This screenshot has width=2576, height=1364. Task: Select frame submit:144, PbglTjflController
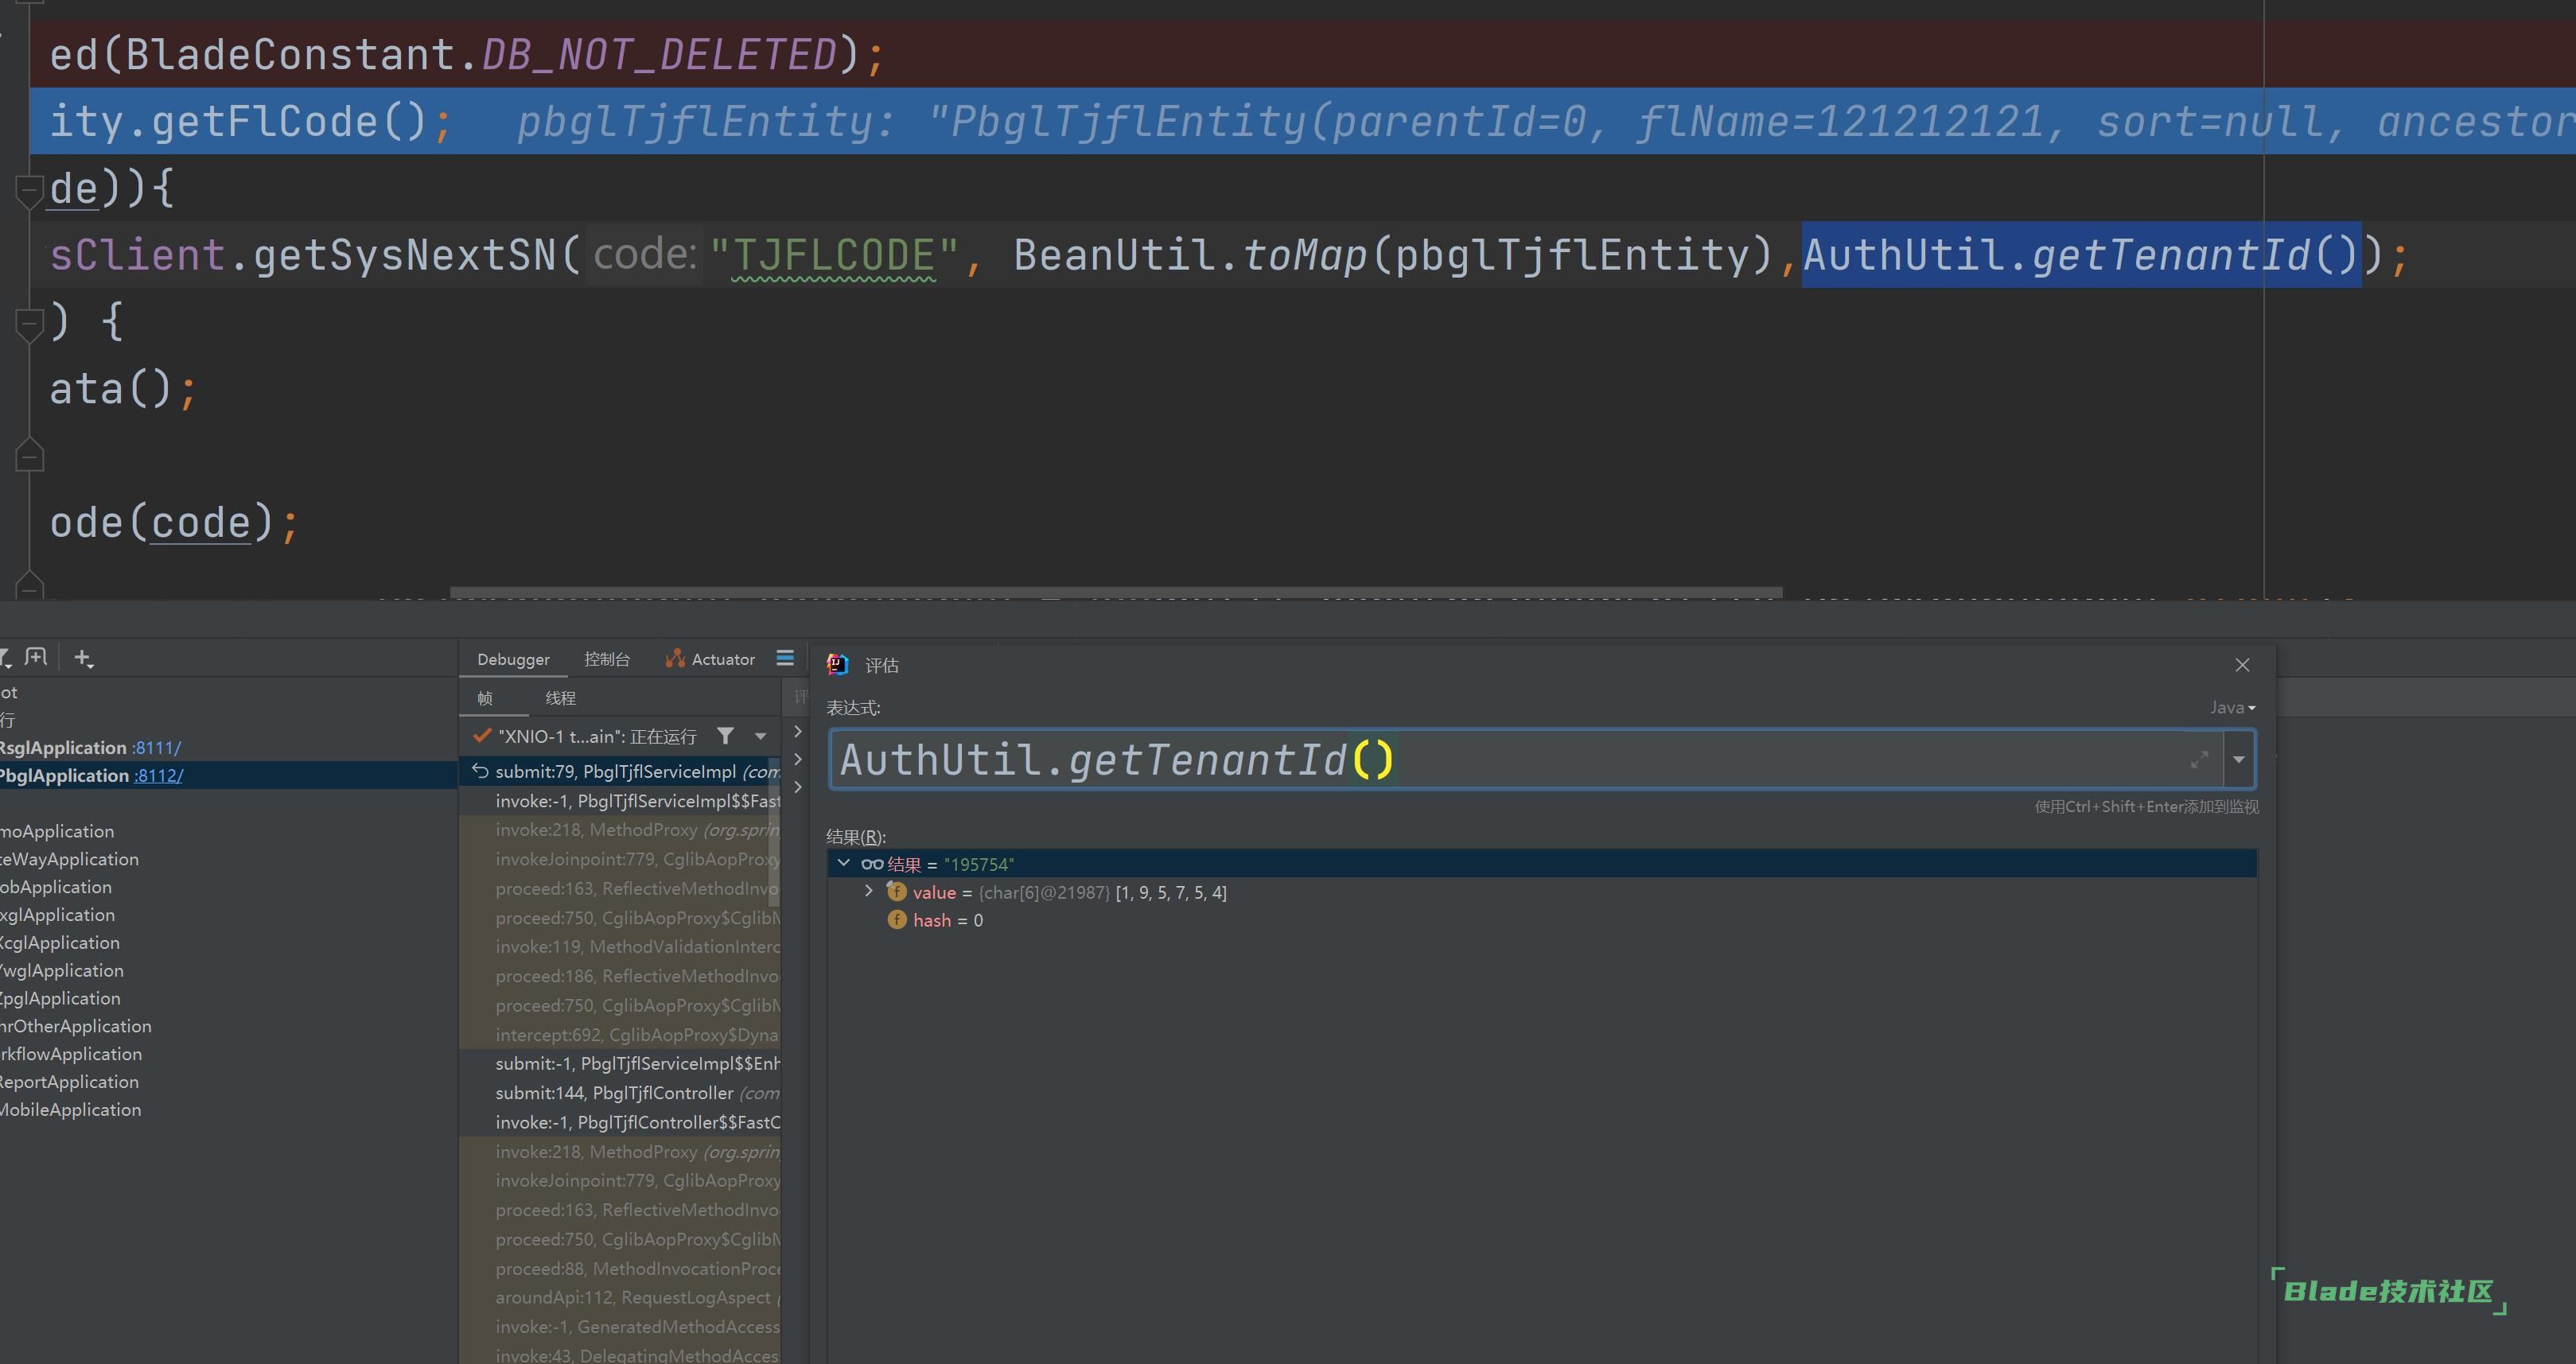coord(620,1093)
